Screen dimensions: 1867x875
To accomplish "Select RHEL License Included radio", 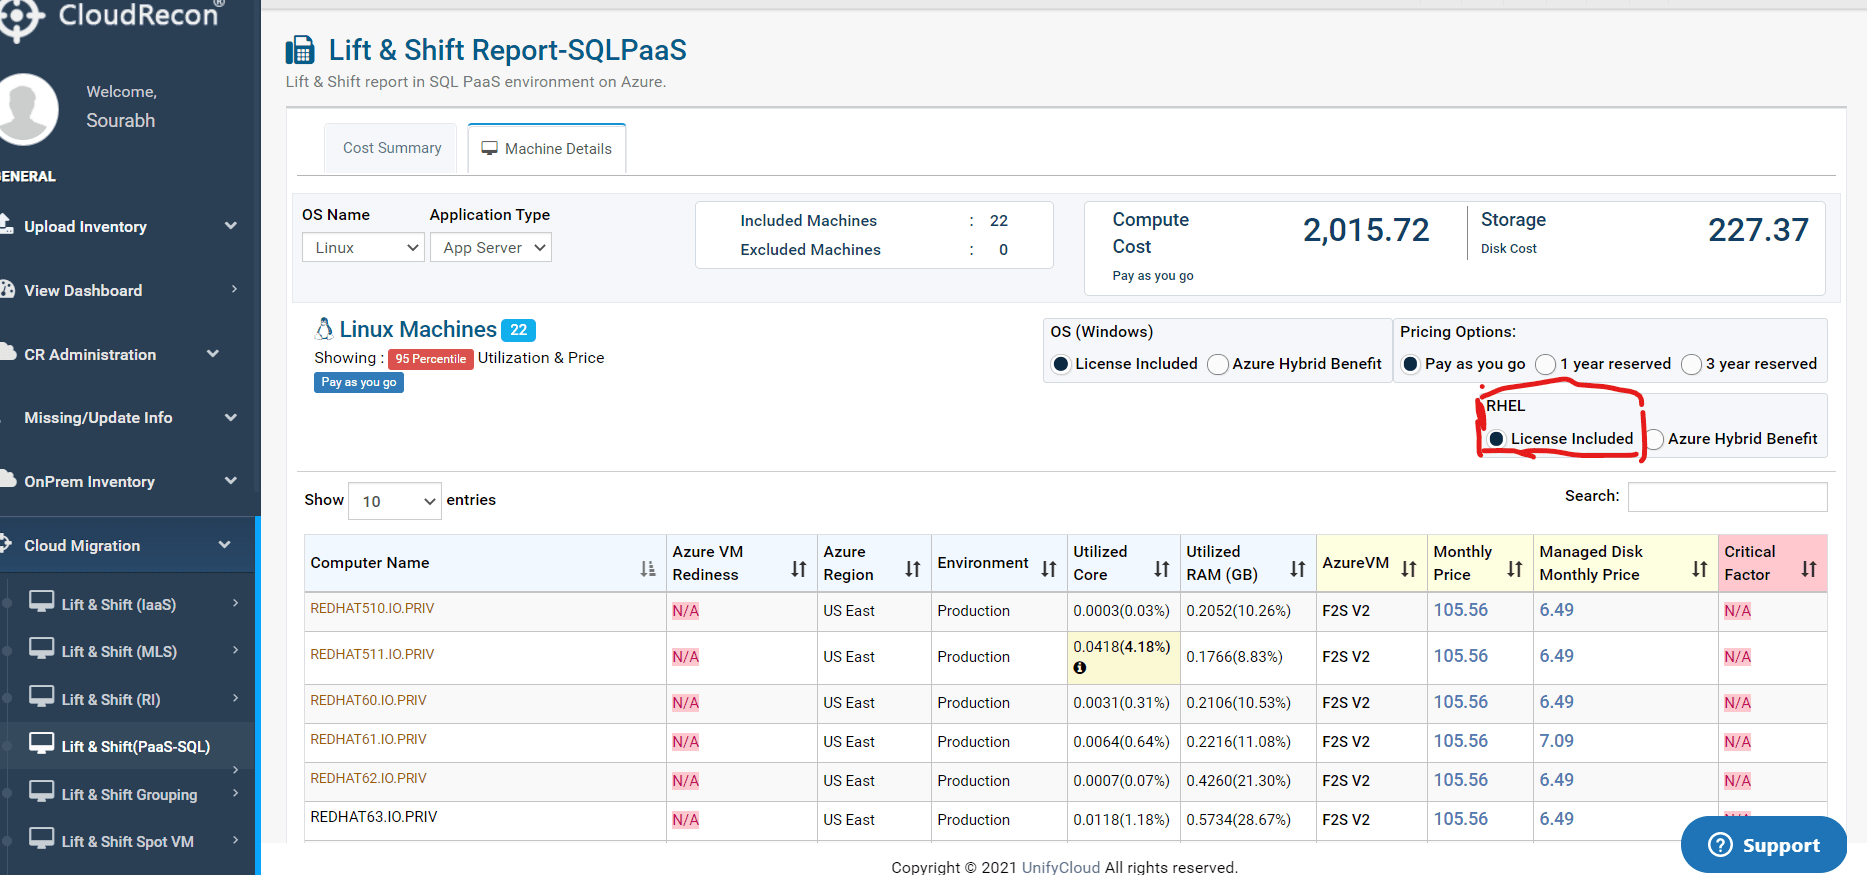I will [x=1496, y=439].
